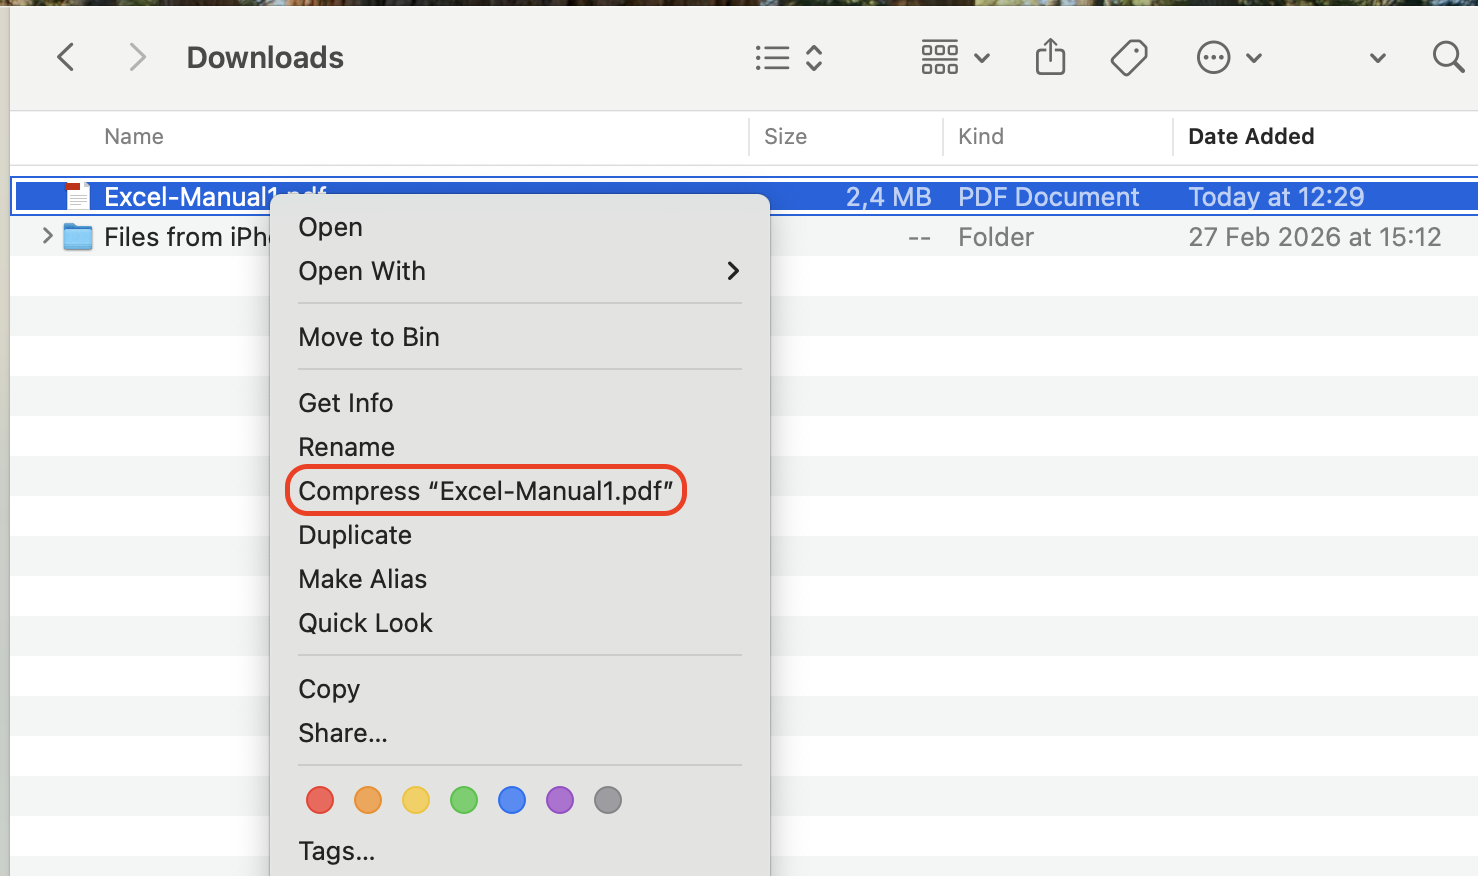Screen dimensions: 1478x876
Task: Open search with the magnifier icon
Action: [x=1448, y=57]
